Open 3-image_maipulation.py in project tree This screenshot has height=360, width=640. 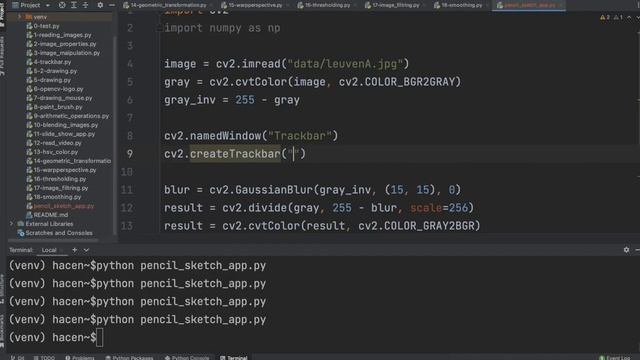pos(63,53)
